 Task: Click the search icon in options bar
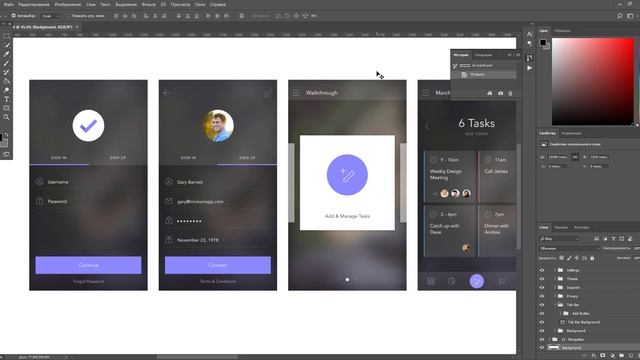pyautogui.click(x=620, y=16)
